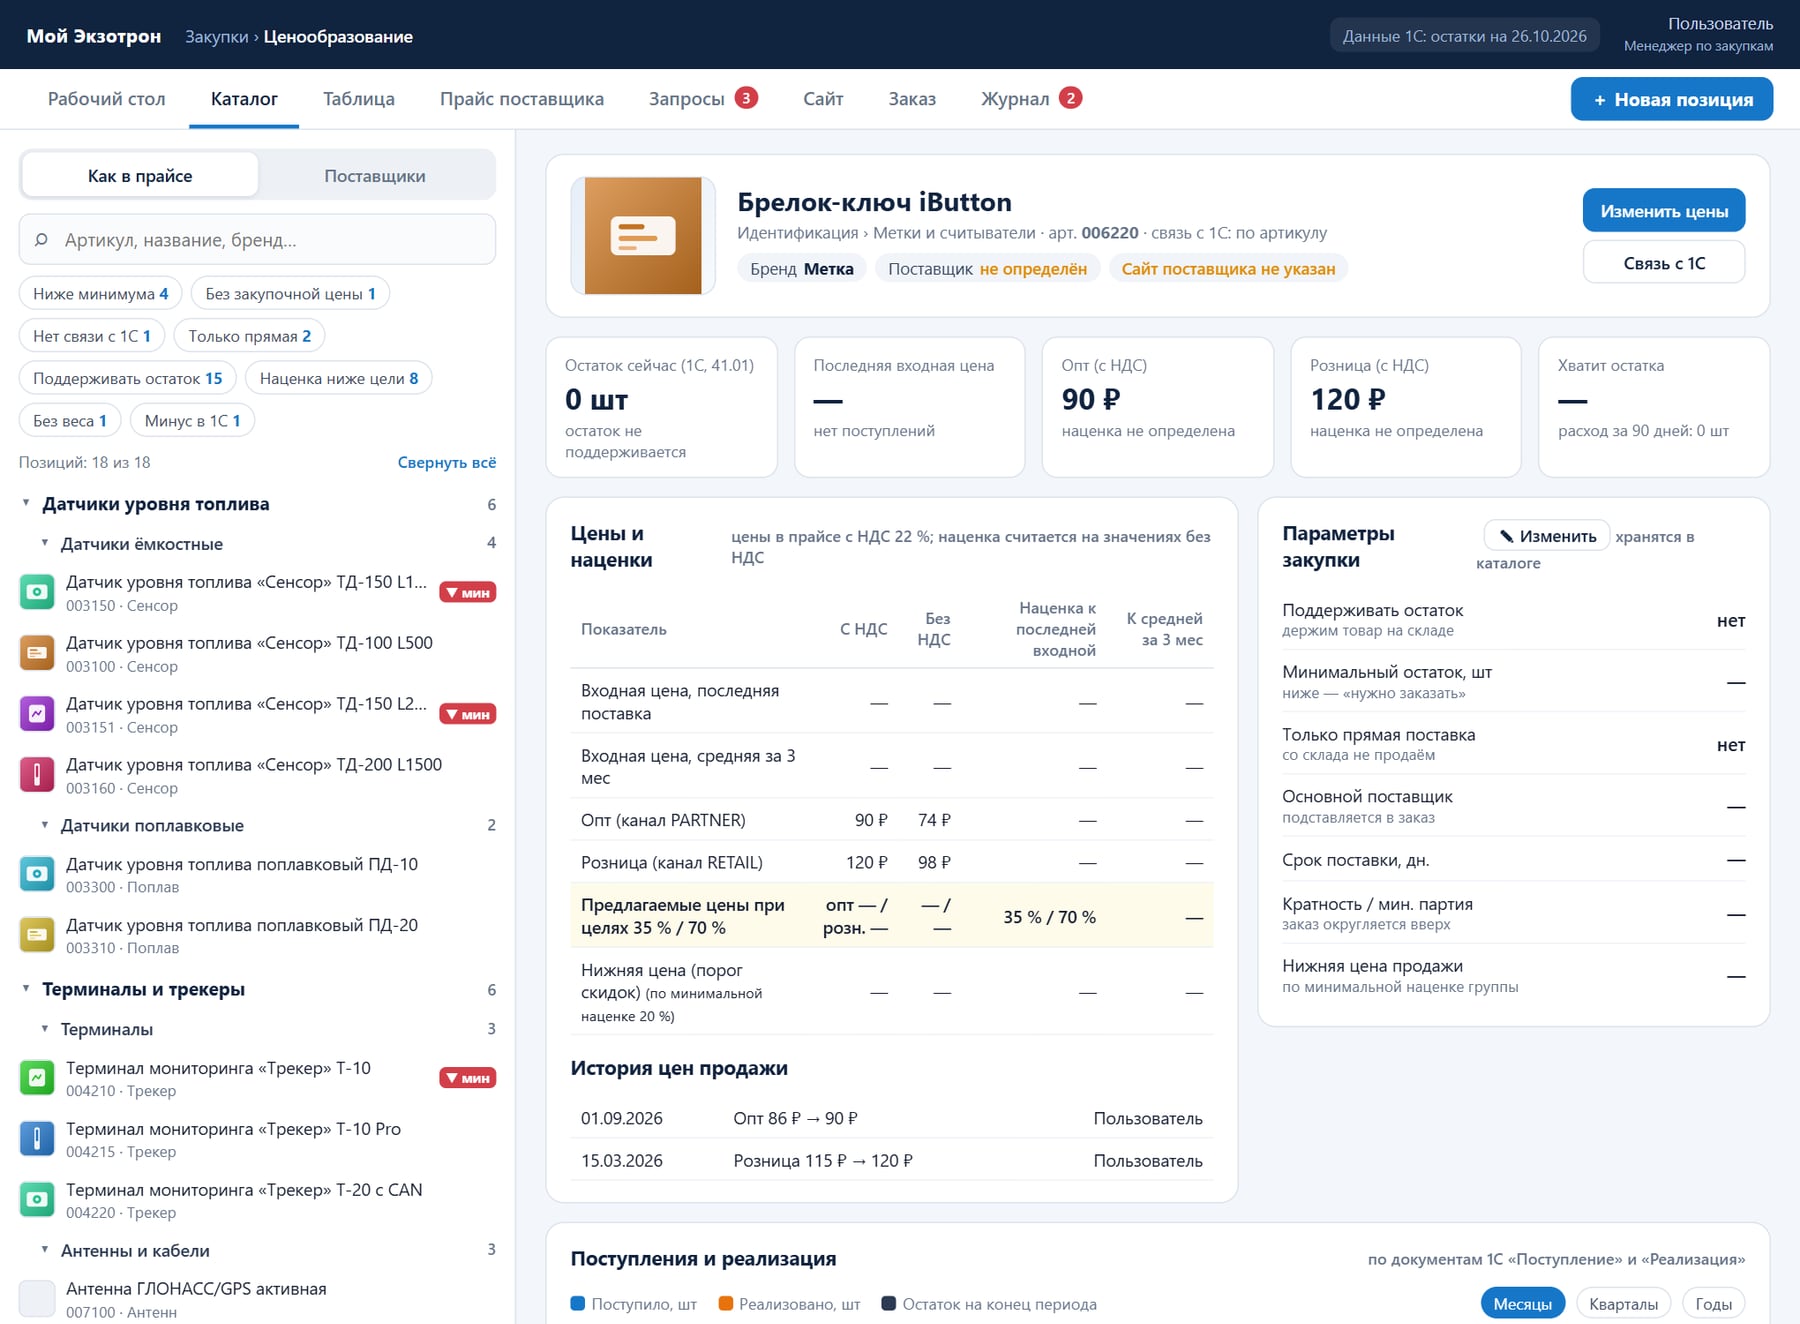Click the blue icon of Т-10 Pro terminal

tap(37, 1139)
